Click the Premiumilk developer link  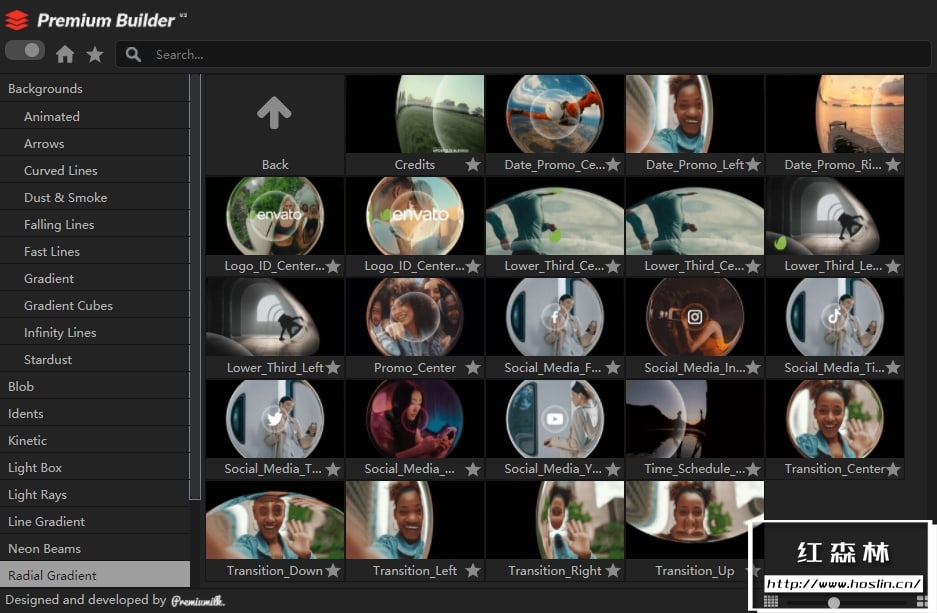click(197, 601)
